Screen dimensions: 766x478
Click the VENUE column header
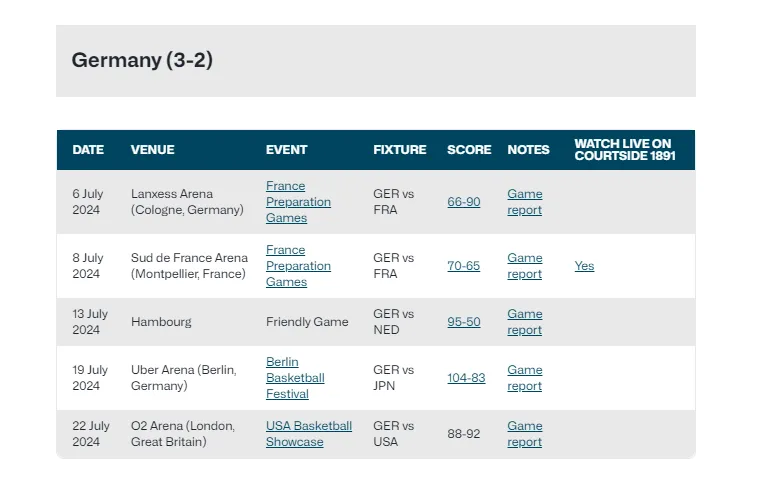coord(152,150)
